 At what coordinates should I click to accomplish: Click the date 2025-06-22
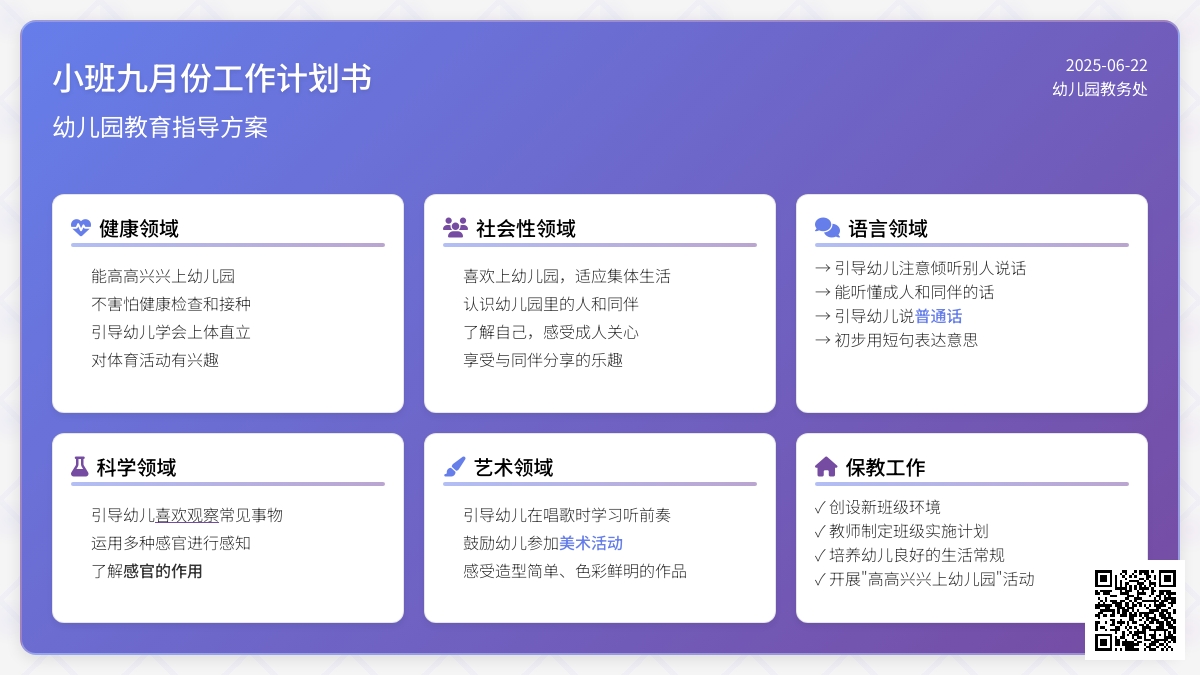1107,65
